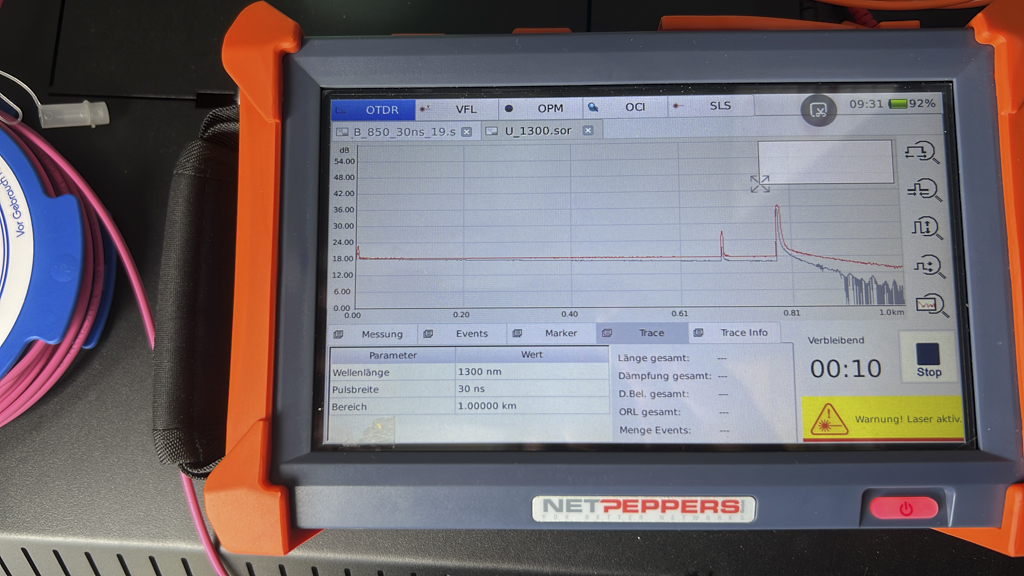Switch to the VFL mode tab
Viewport: 1024px width, 576px height.
[x=456, y=108]
